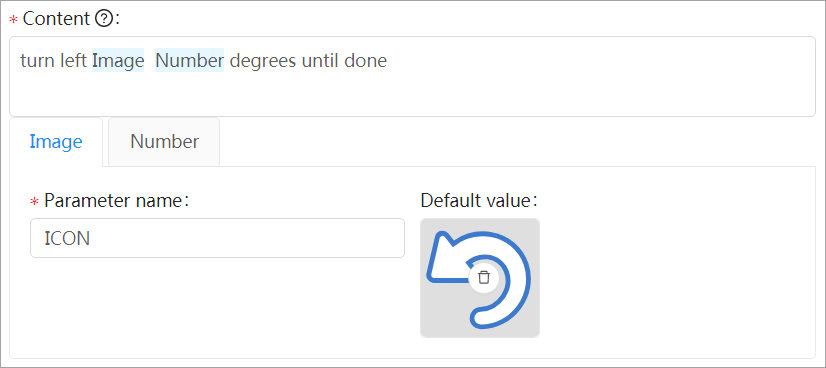Switch to the Number tab

pyautogui.click(x=164, y=142)
